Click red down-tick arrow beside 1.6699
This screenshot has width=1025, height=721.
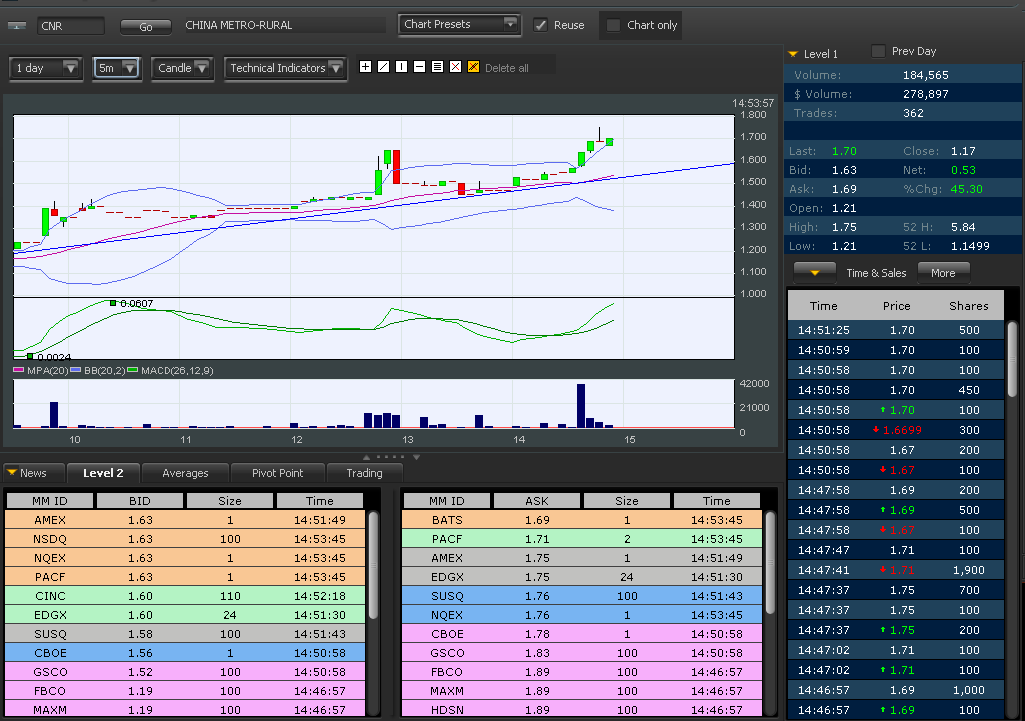point(876,429)
